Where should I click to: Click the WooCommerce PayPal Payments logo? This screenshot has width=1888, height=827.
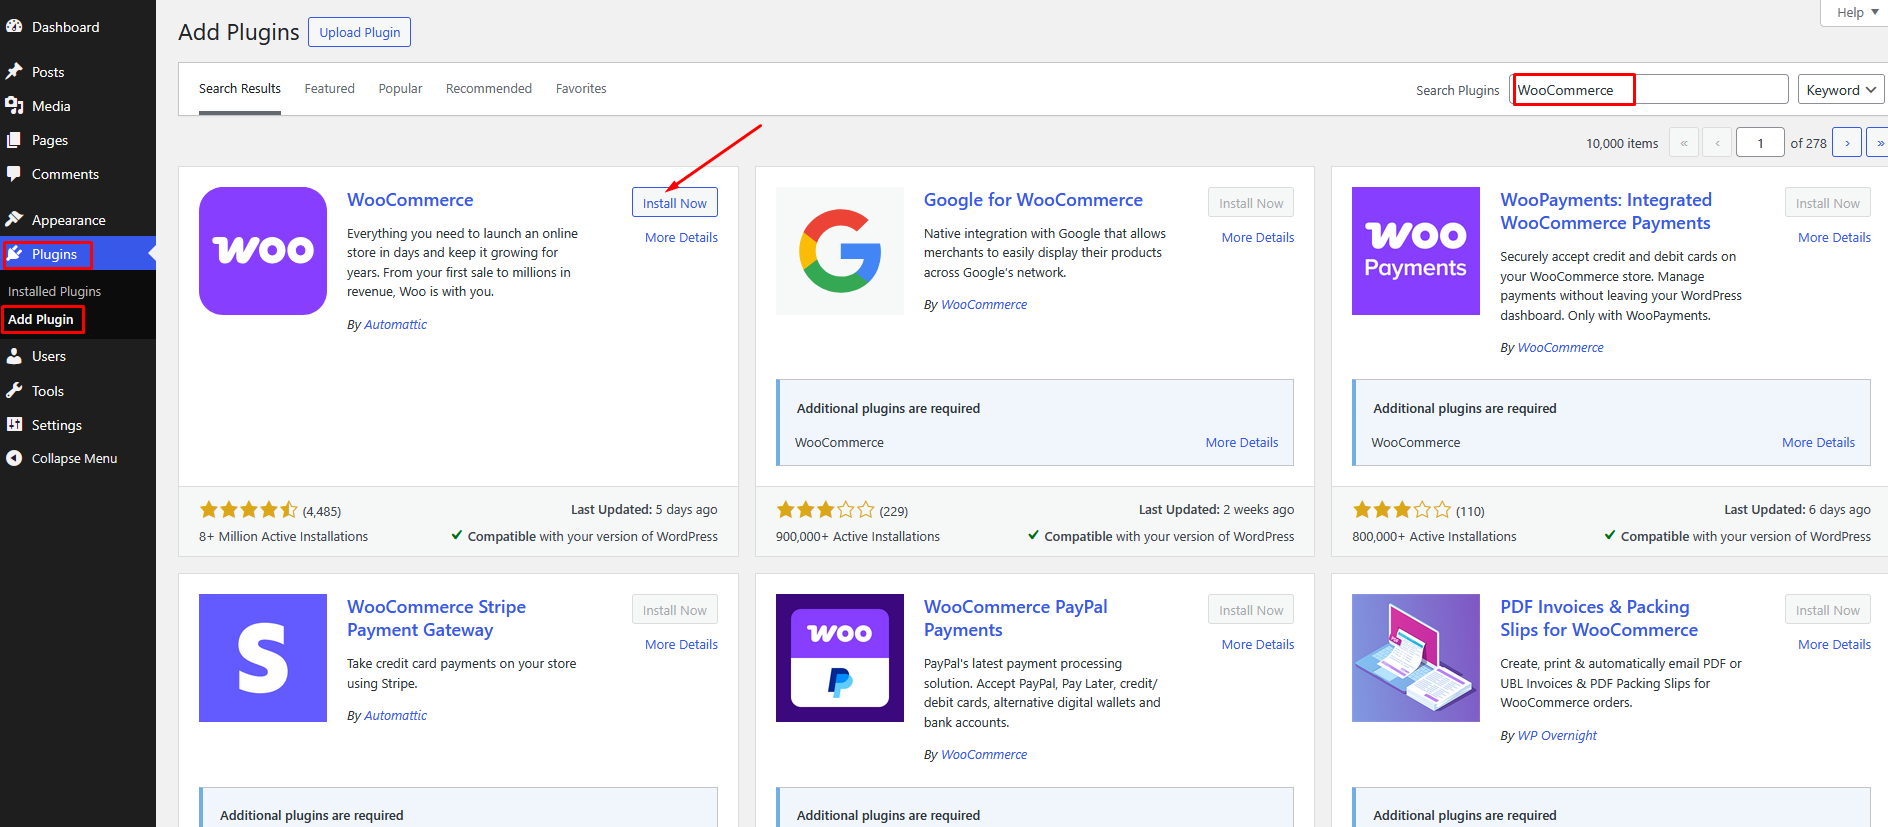click(x=840, y=658)
